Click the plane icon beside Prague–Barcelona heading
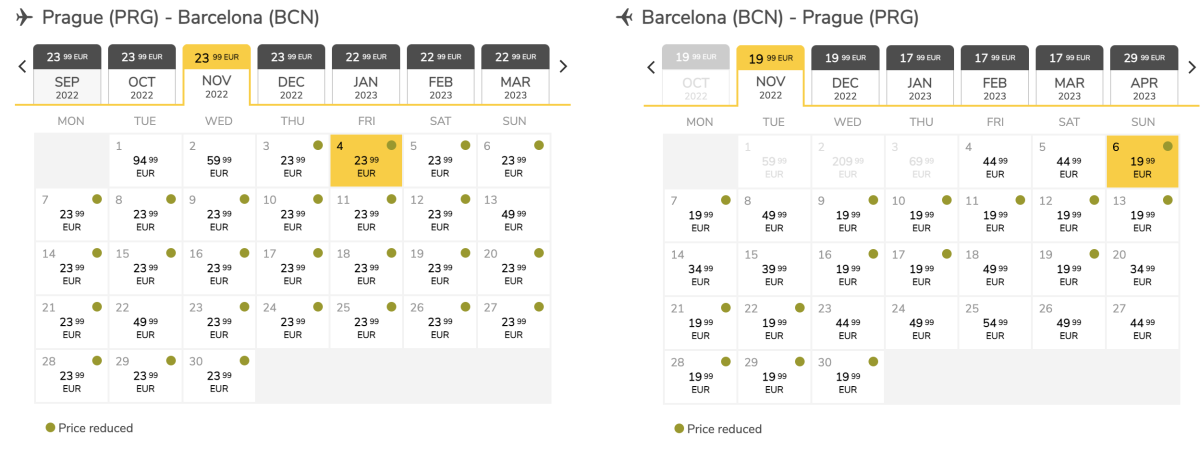1200x450 pixels. point(25,17)
